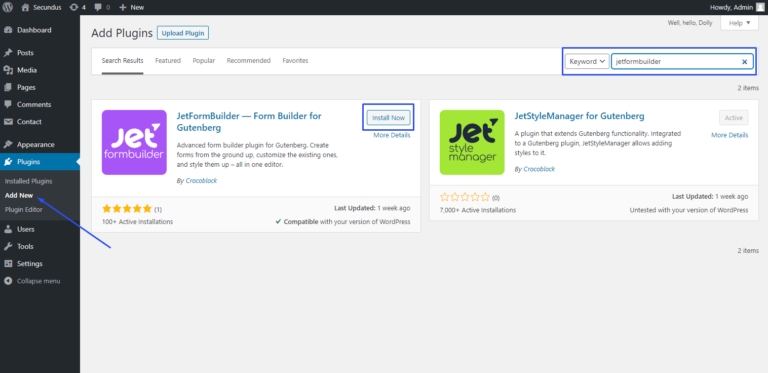Image resolution: width=768 pixels, height=373 pixels.
Task: Open the Plugin Editor submenu
Action: (x=24, y=210)
